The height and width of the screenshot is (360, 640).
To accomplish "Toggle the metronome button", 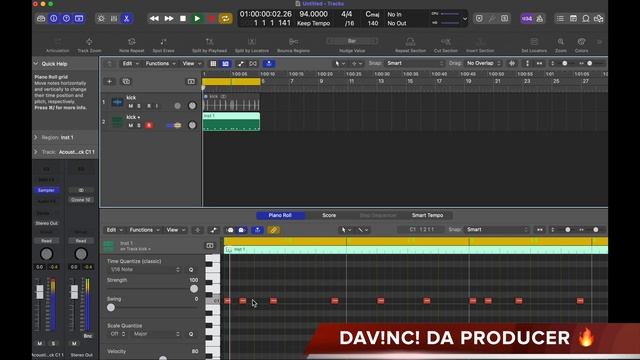I will (x=540, y=18).
